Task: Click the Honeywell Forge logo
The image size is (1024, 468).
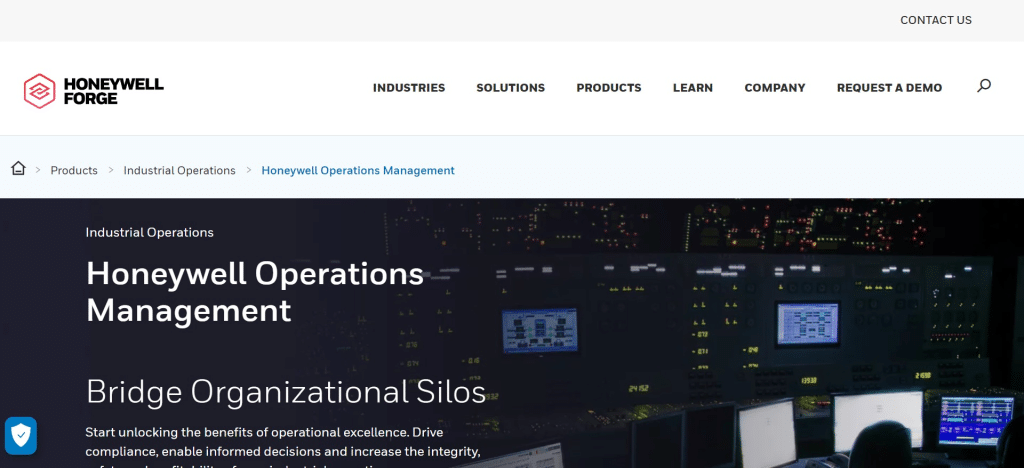Action: pos(93,91)
